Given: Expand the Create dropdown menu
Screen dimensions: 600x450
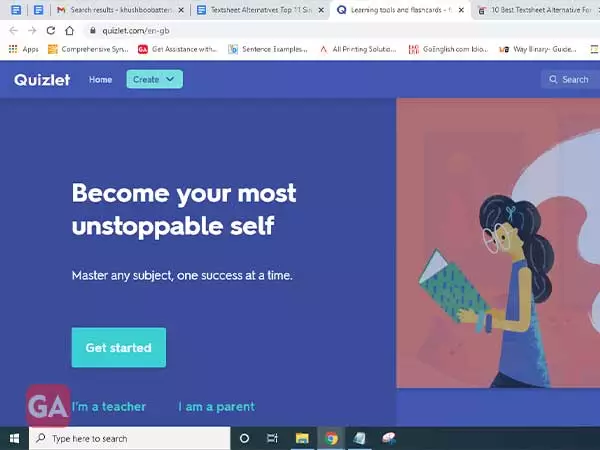Looking at the screenshot, I should coord(155,79).
